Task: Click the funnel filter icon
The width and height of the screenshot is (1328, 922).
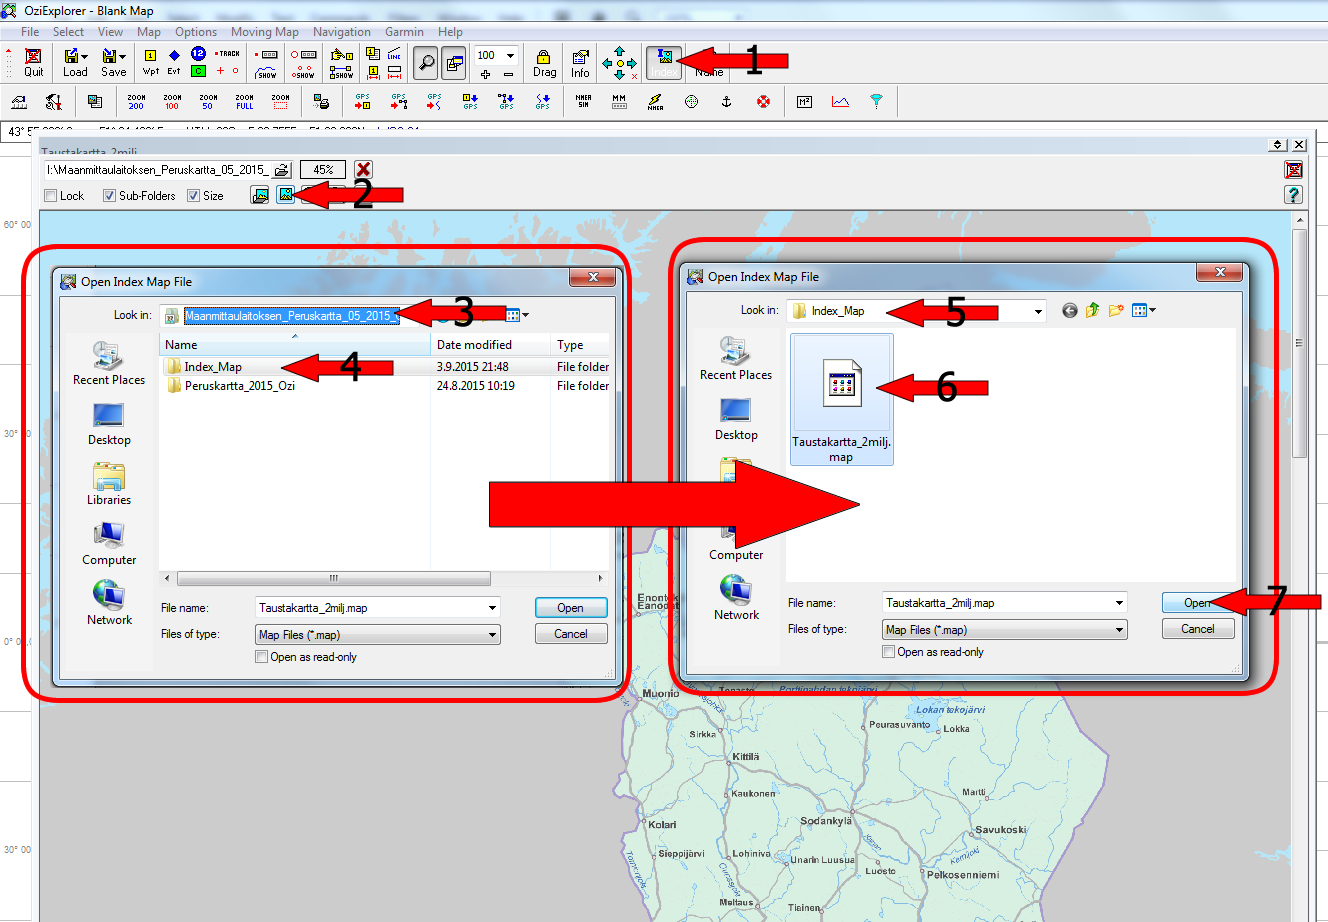Action: click(x=876, y=102)
